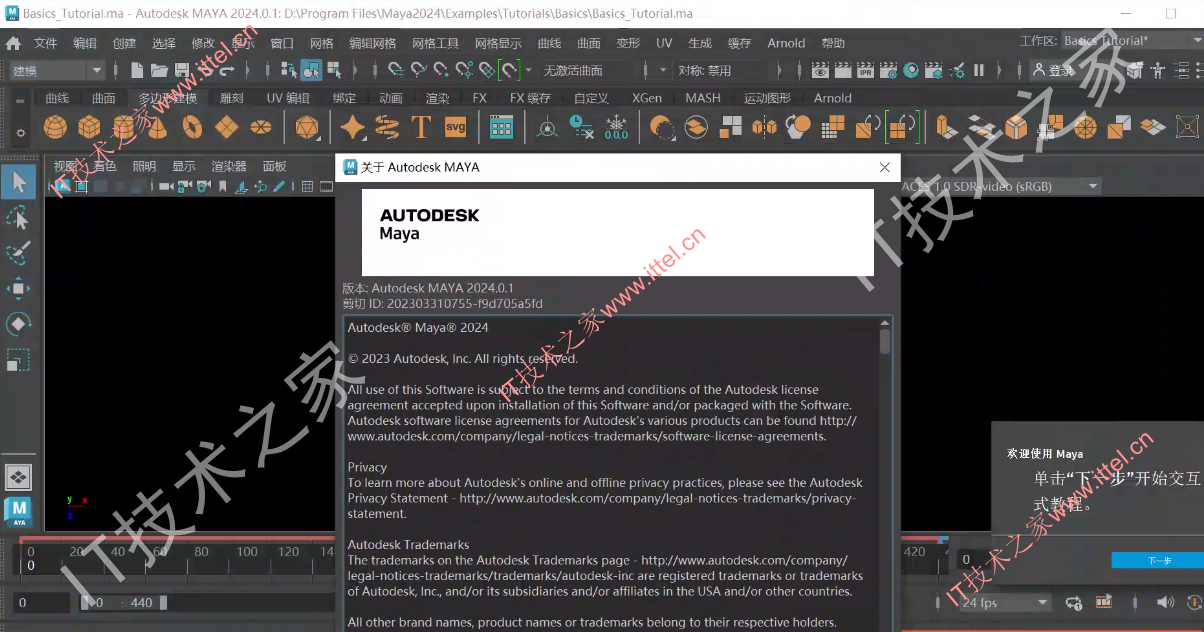Screen dimensions: 1204x632
Task: Click the SVG import shelf icon
Action: coord(455,127)
